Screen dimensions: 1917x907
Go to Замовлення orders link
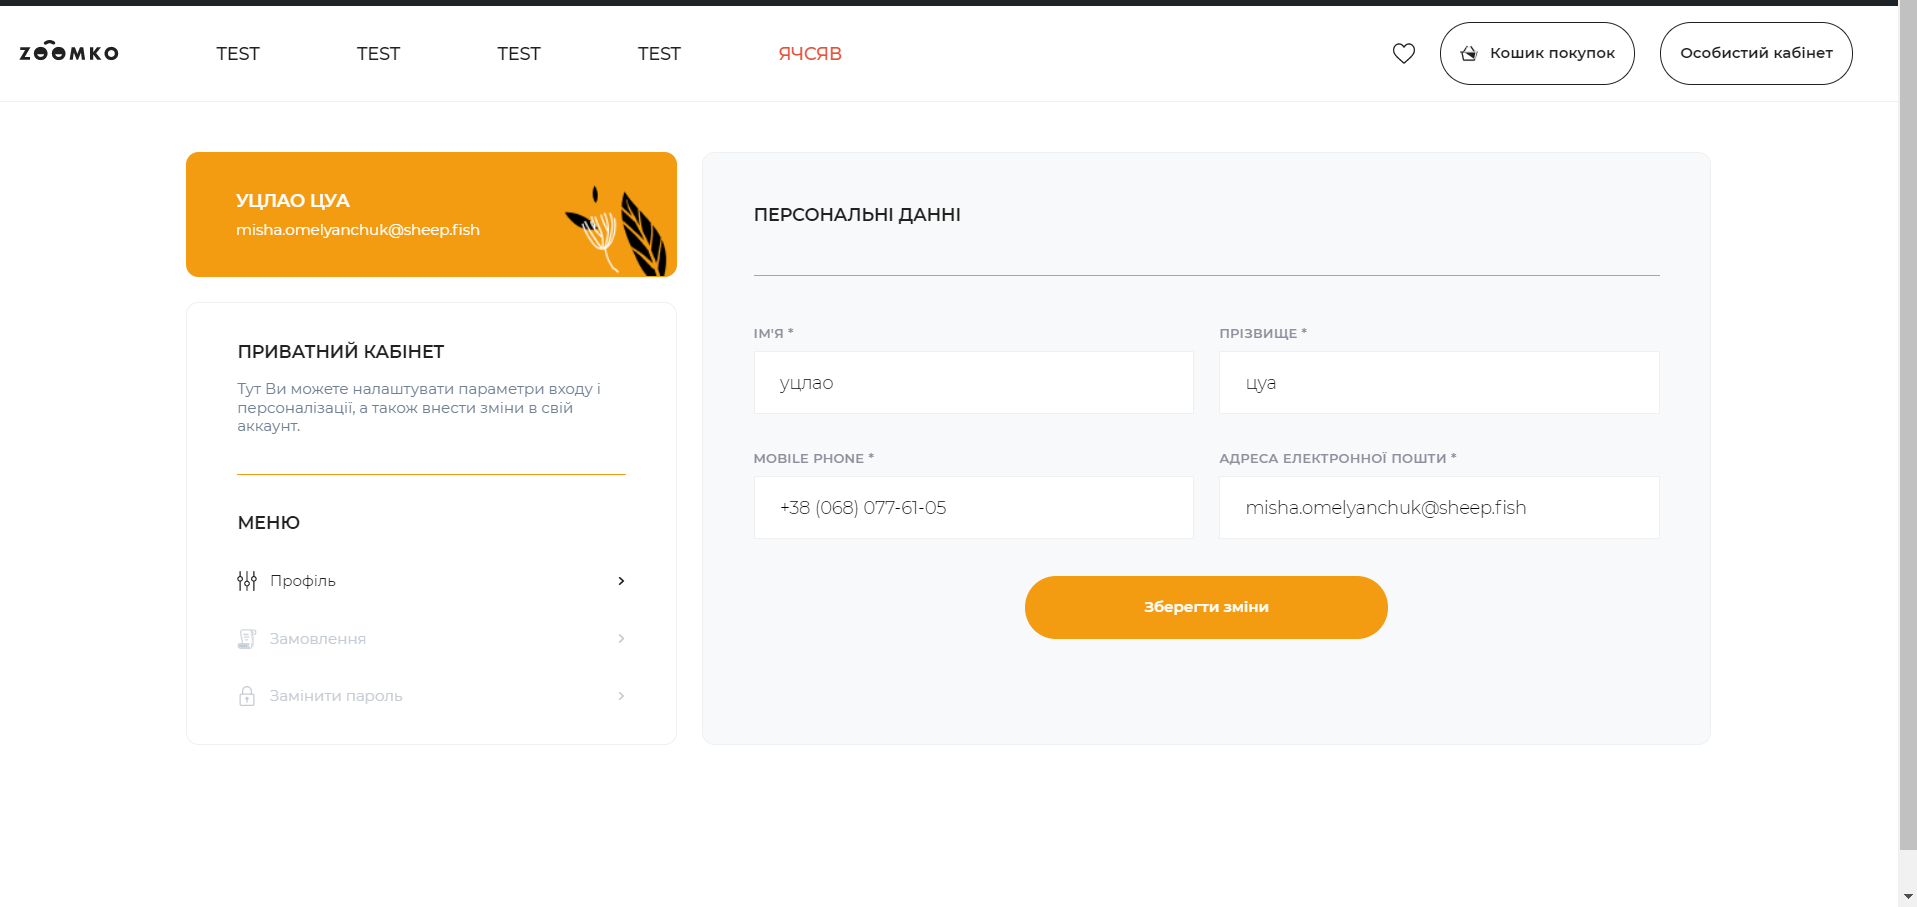pyautogui.click(x=318, y=639)
